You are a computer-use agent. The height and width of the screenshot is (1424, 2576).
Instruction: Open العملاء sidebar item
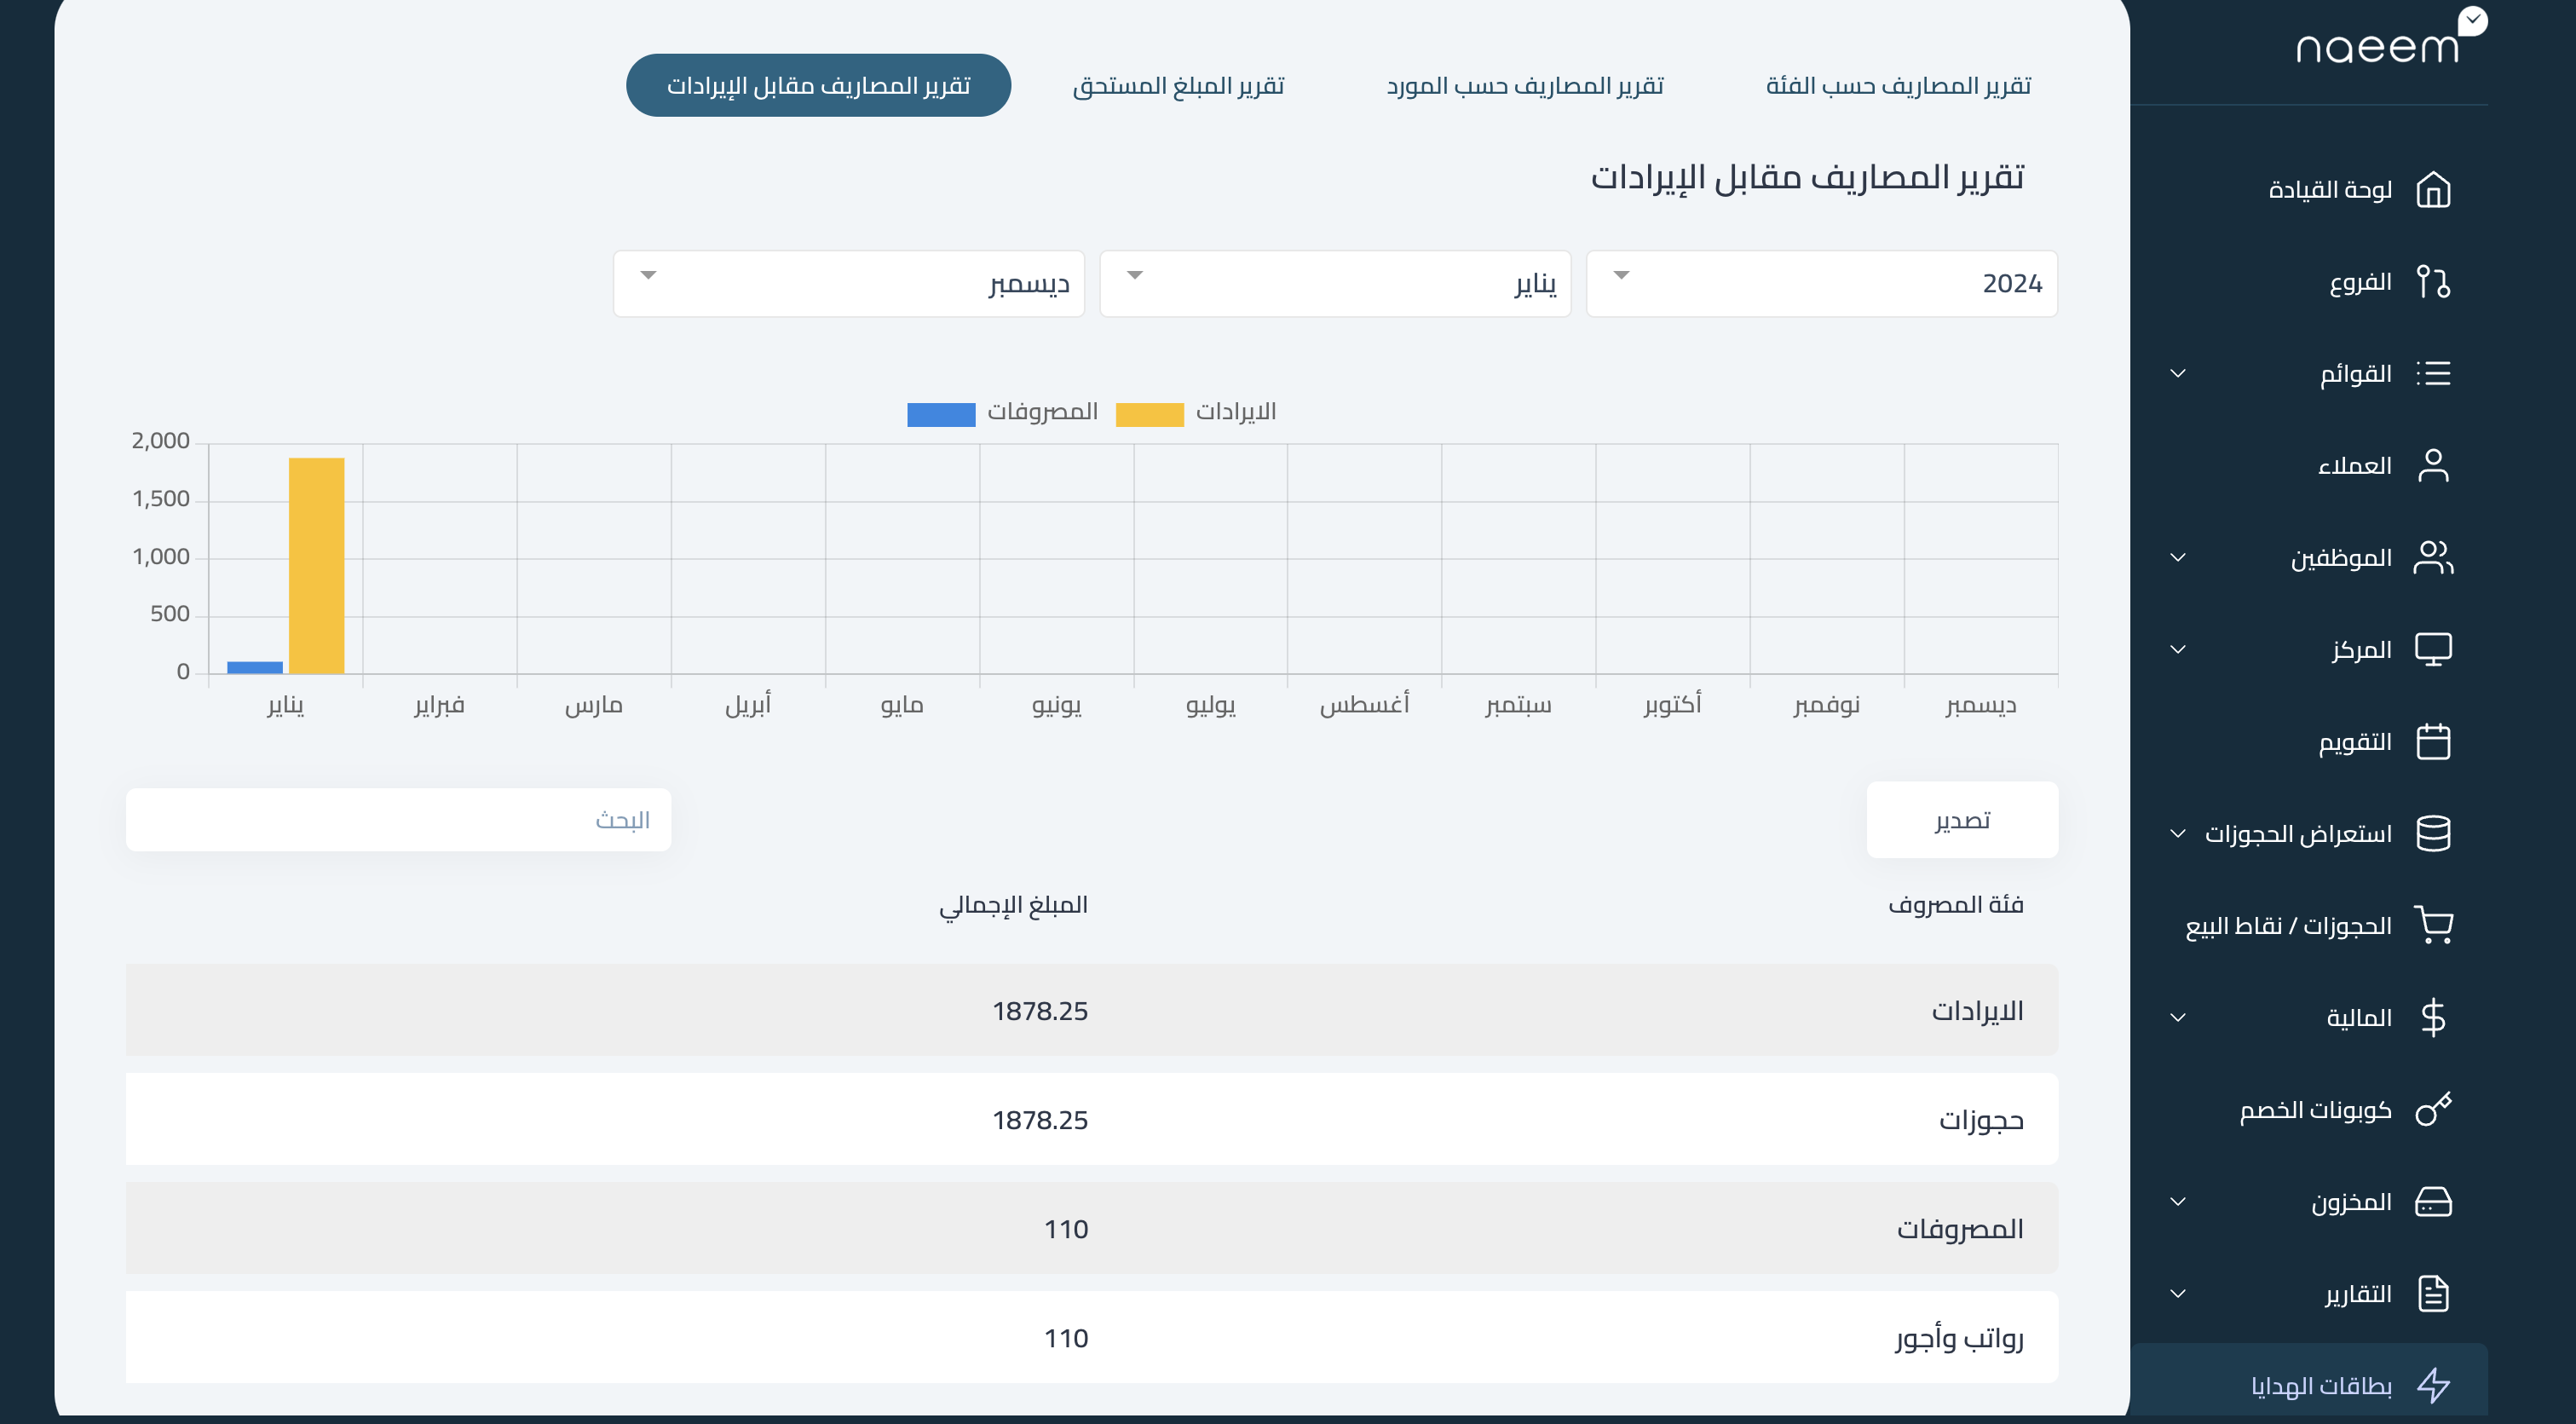pos(2354,465)
